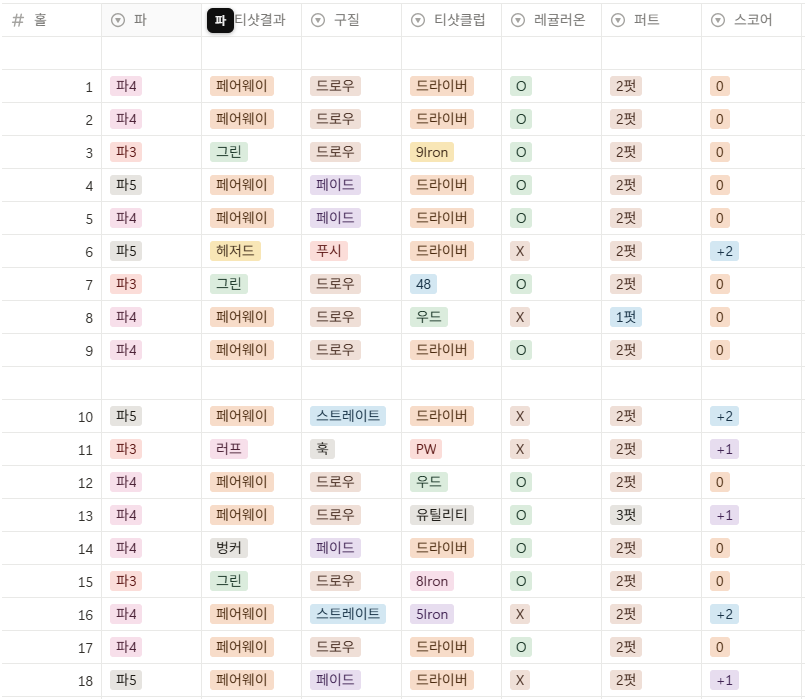
Task: Click the 48 club tag in hole 7
Action: coord(424,284)
